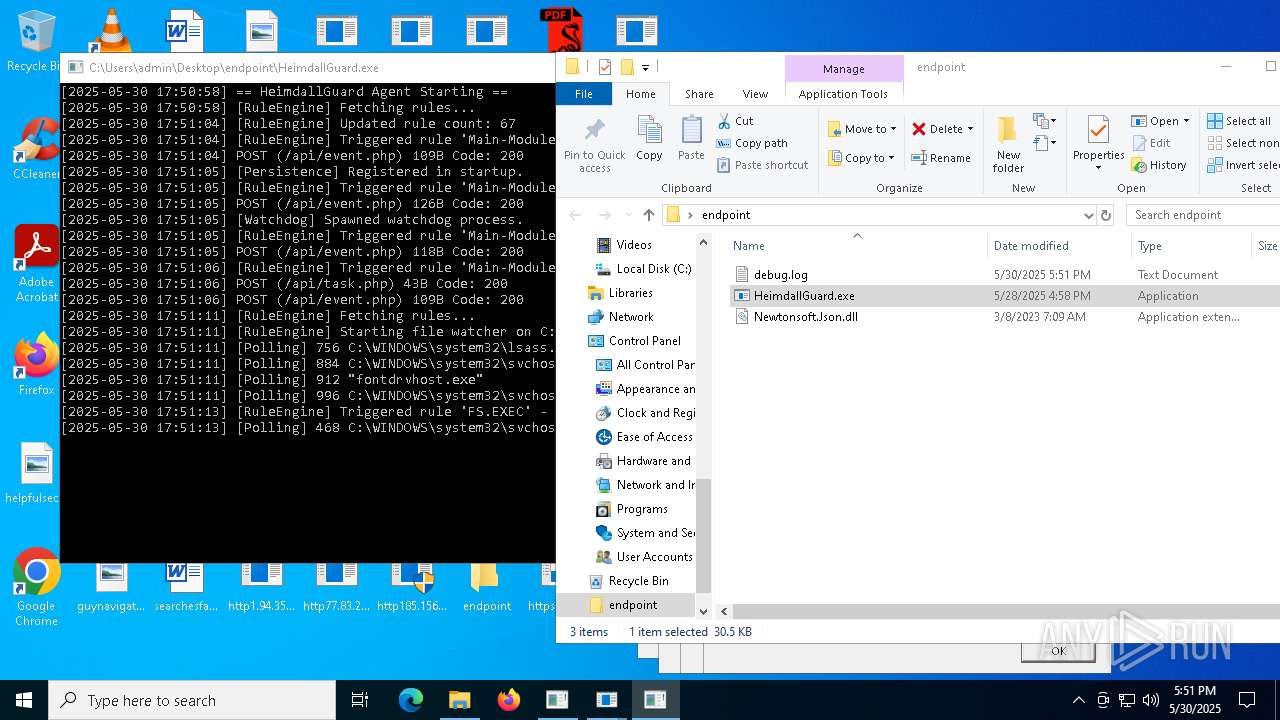Select Videos in navigation pane
The image size is (1280, 720).
pyautogui.click(x=634, y=245)
